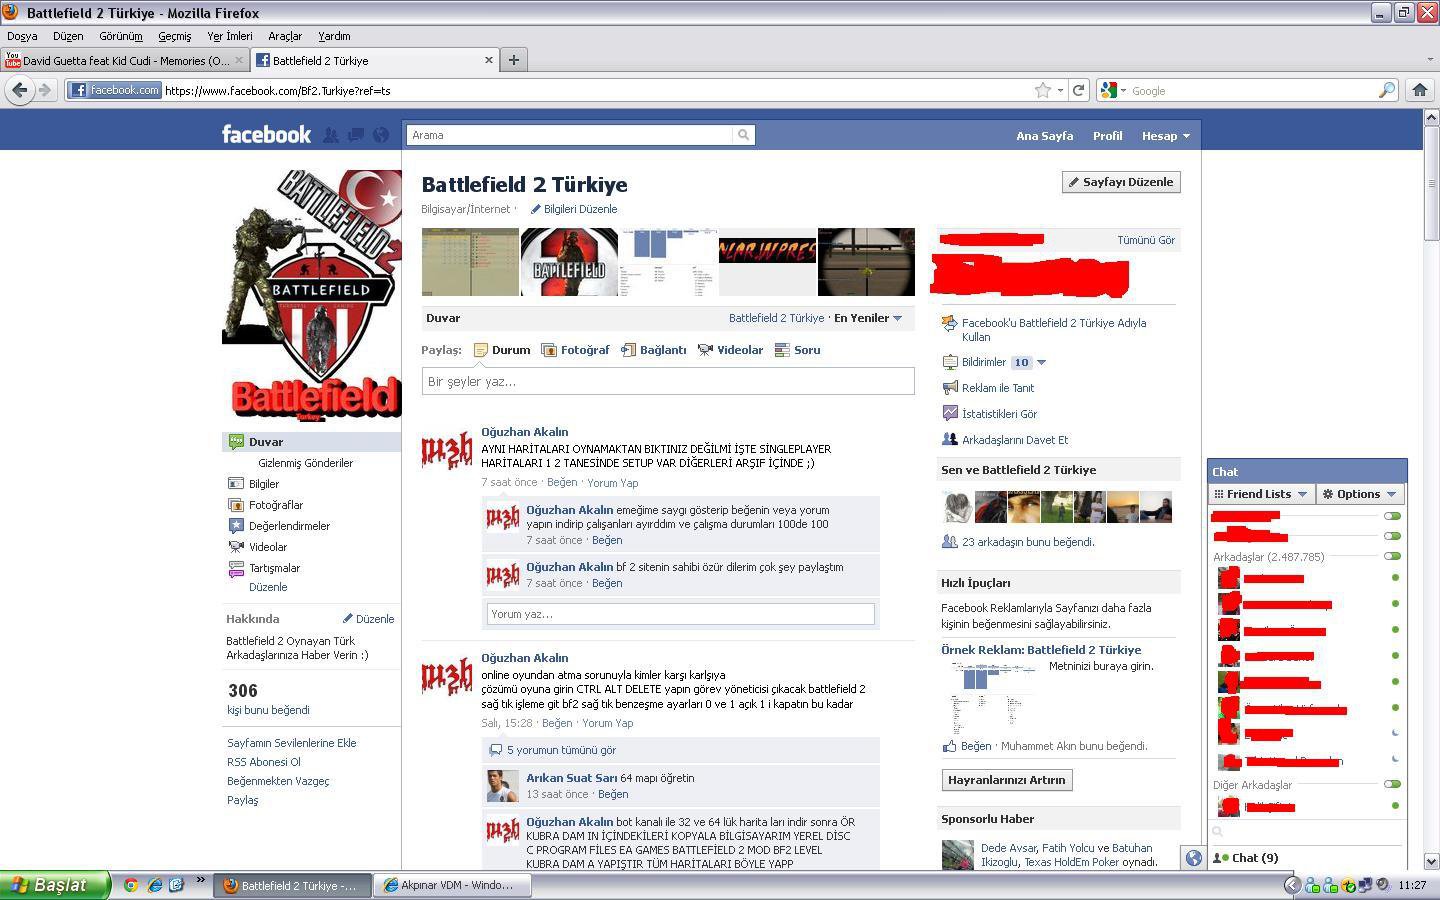
Task: Click the Firefox forward arrow button
Action: pyautogui.click(x=44, y=90)
